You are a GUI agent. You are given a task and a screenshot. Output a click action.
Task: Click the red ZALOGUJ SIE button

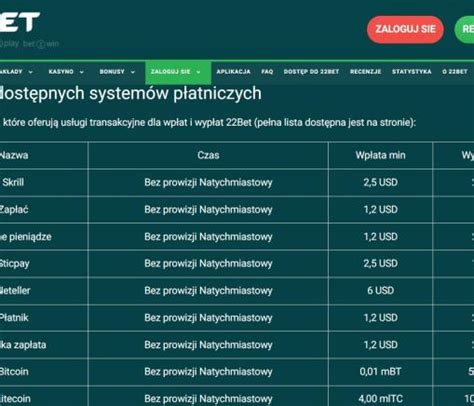pyautogui.click(x=405, y=29)
